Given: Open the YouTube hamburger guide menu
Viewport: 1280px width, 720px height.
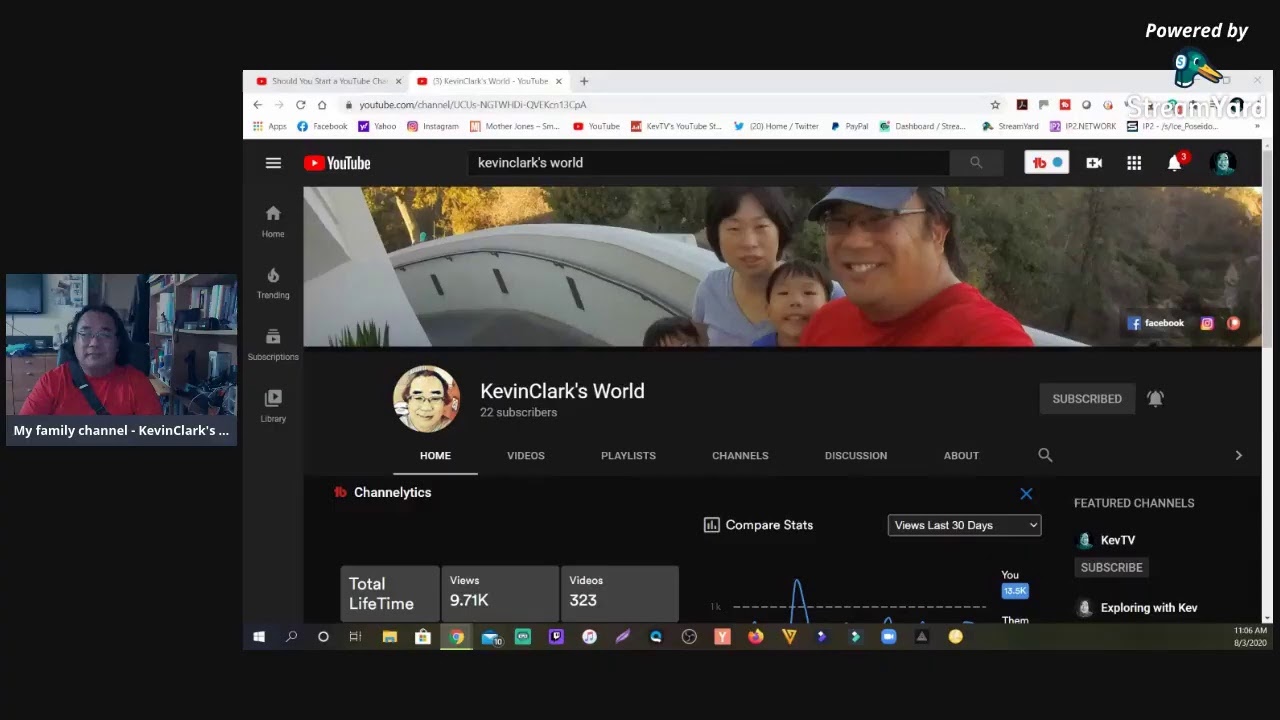Looking at the screenshot, I should coord(273,163).
